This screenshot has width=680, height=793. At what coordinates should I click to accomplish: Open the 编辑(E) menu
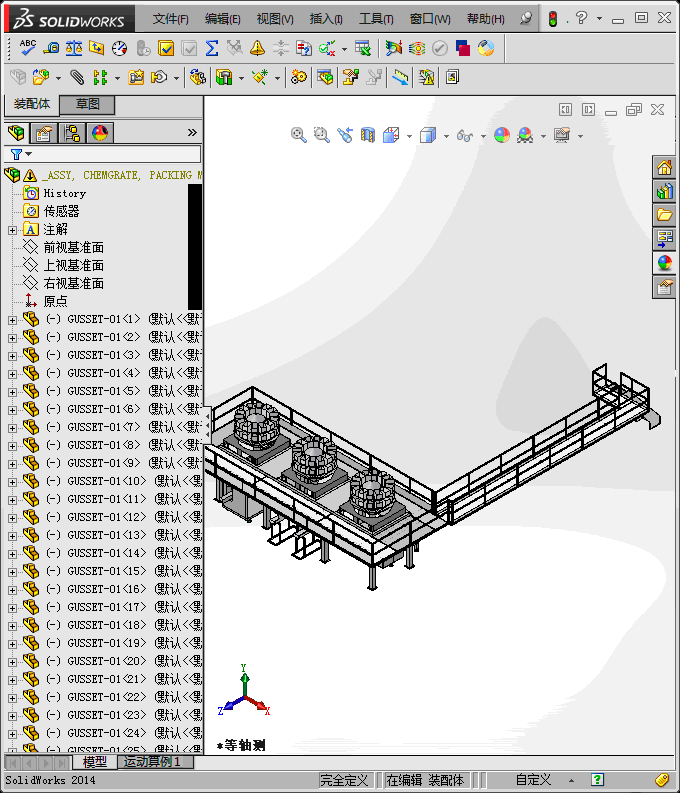222,19
